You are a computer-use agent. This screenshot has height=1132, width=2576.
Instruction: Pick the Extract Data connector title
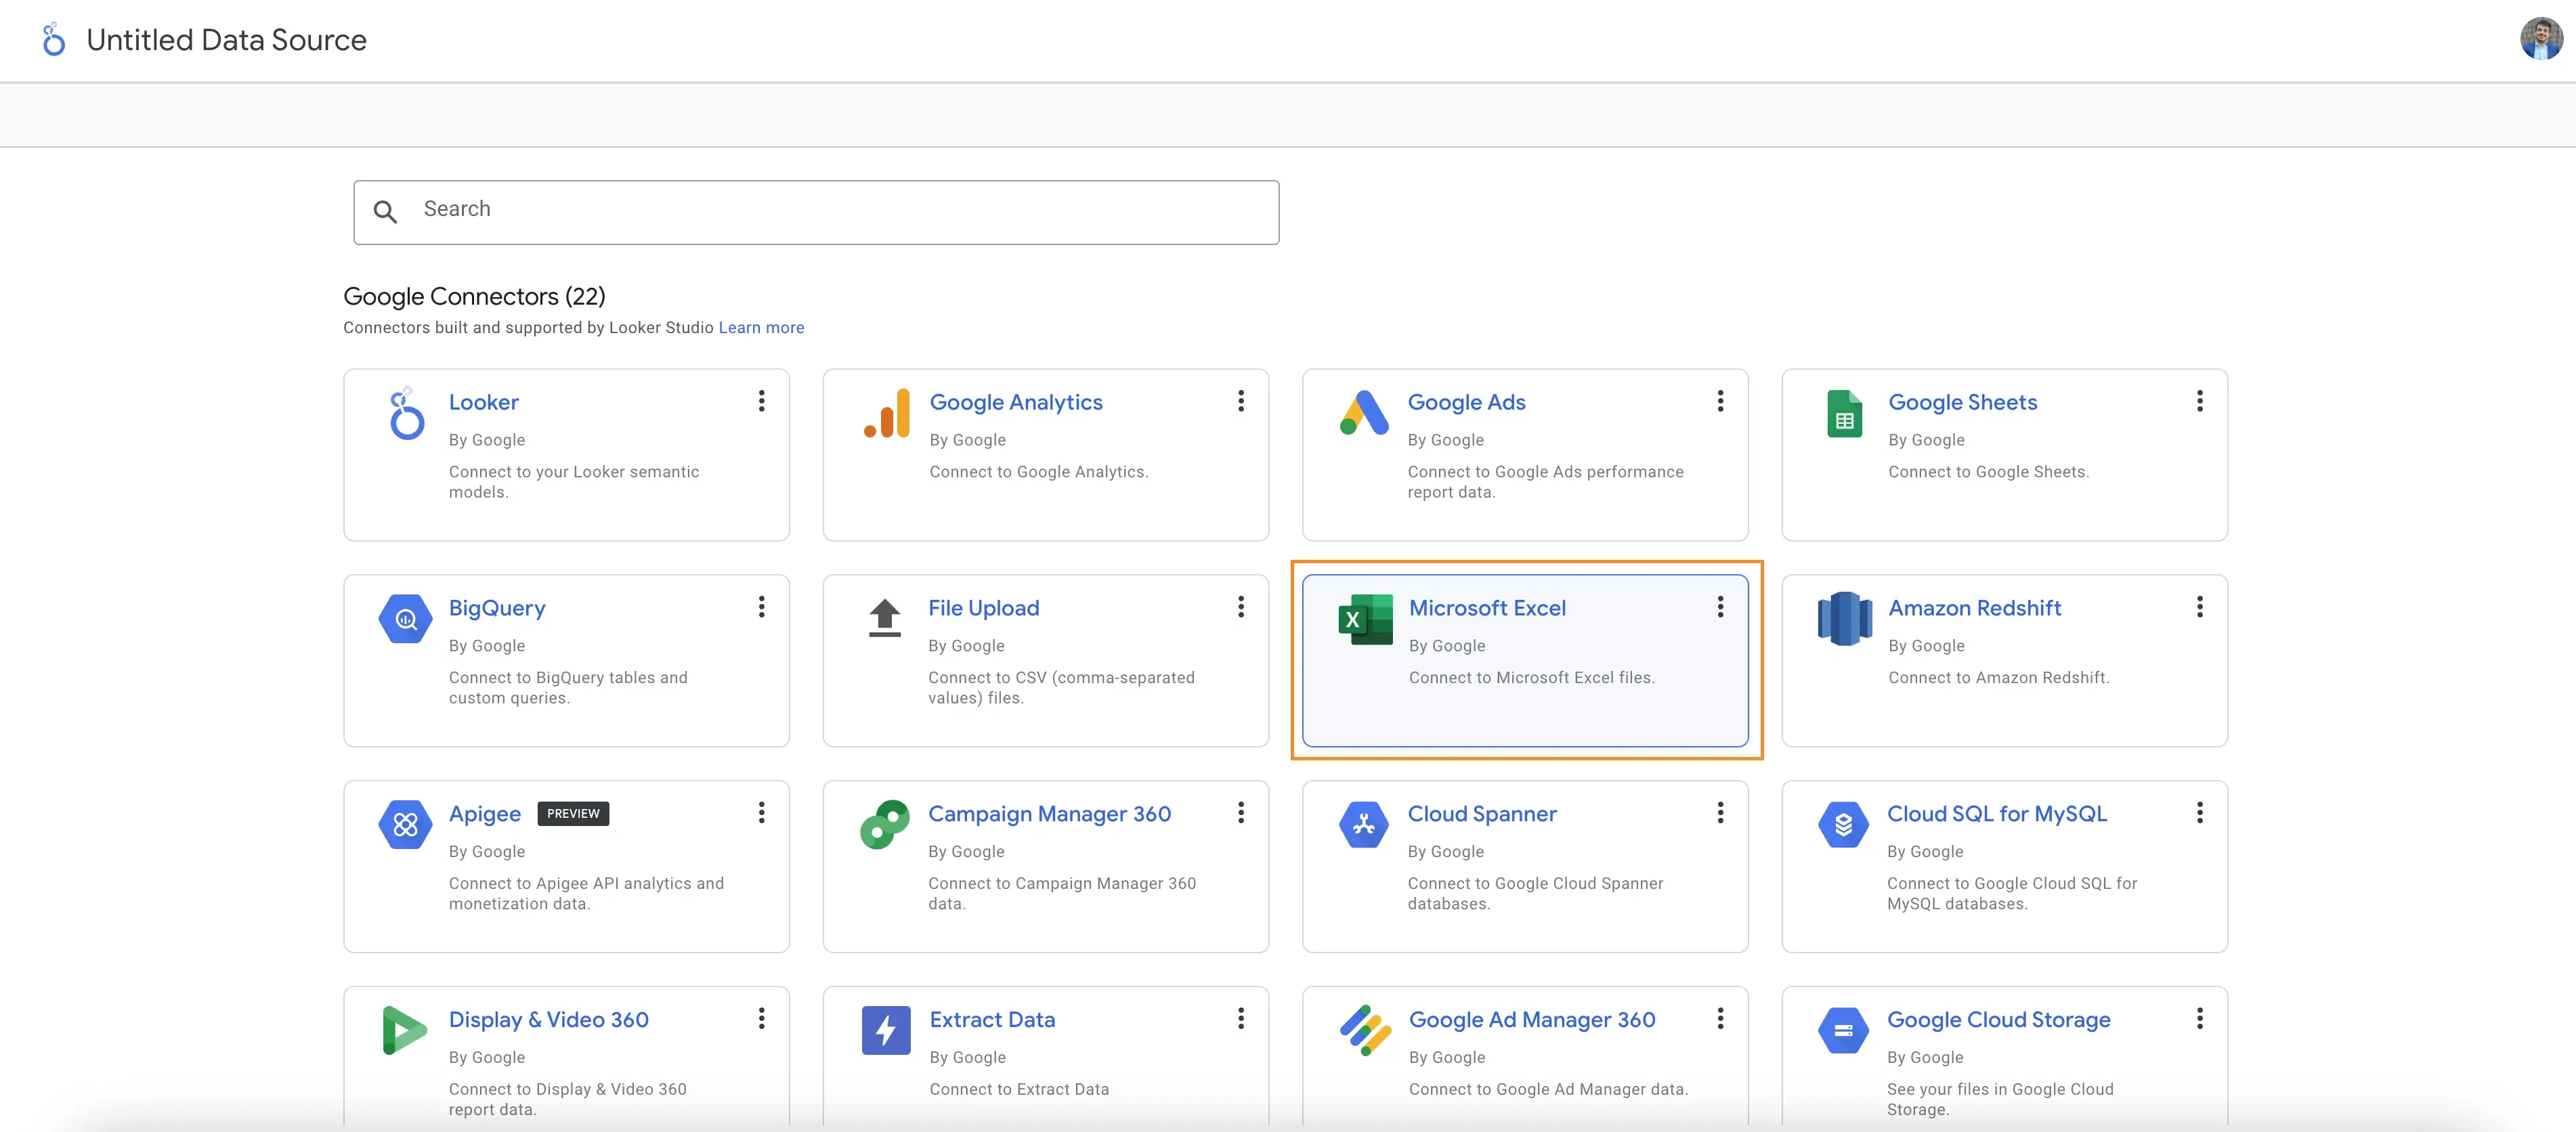click(992, 1020)
